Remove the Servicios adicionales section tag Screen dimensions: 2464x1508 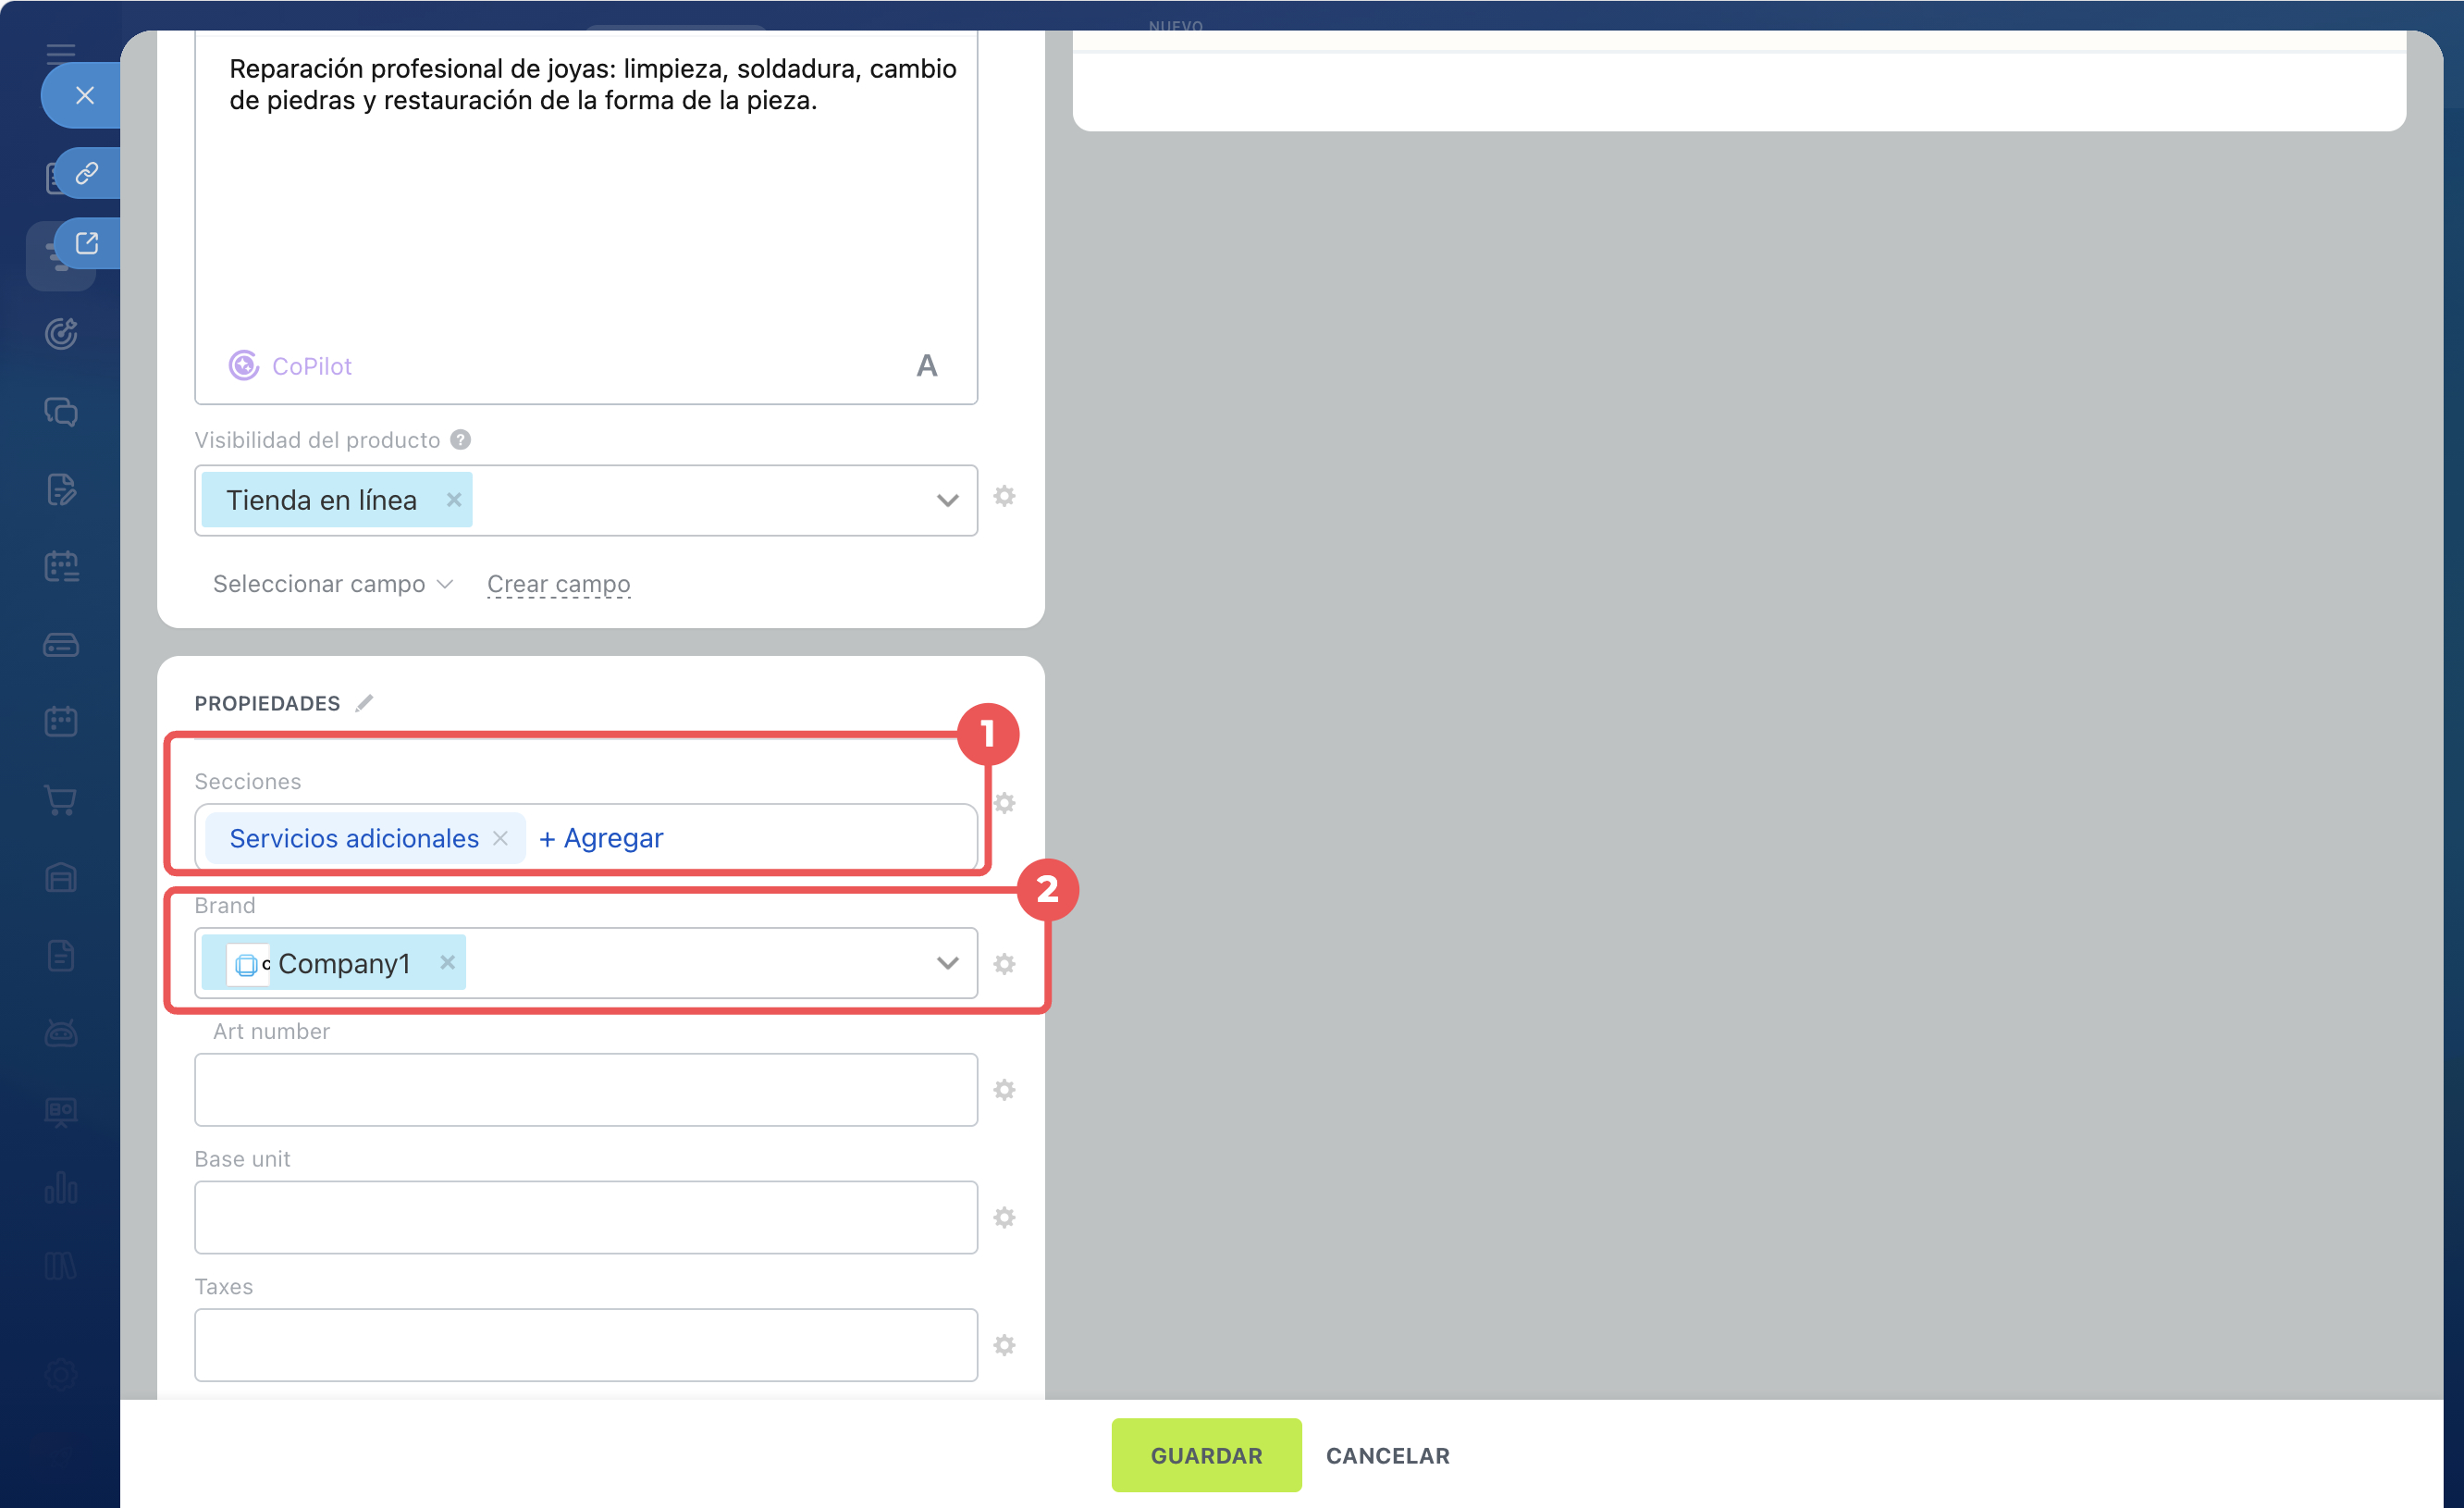(500, 838)
